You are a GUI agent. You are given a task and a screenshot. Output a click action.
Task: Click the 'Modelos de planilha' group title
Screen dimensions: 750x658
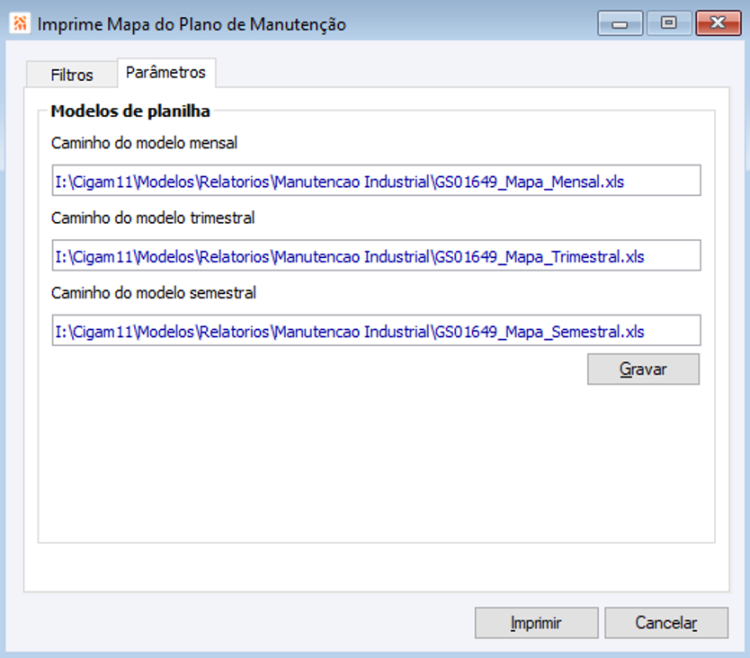(130, 111)
